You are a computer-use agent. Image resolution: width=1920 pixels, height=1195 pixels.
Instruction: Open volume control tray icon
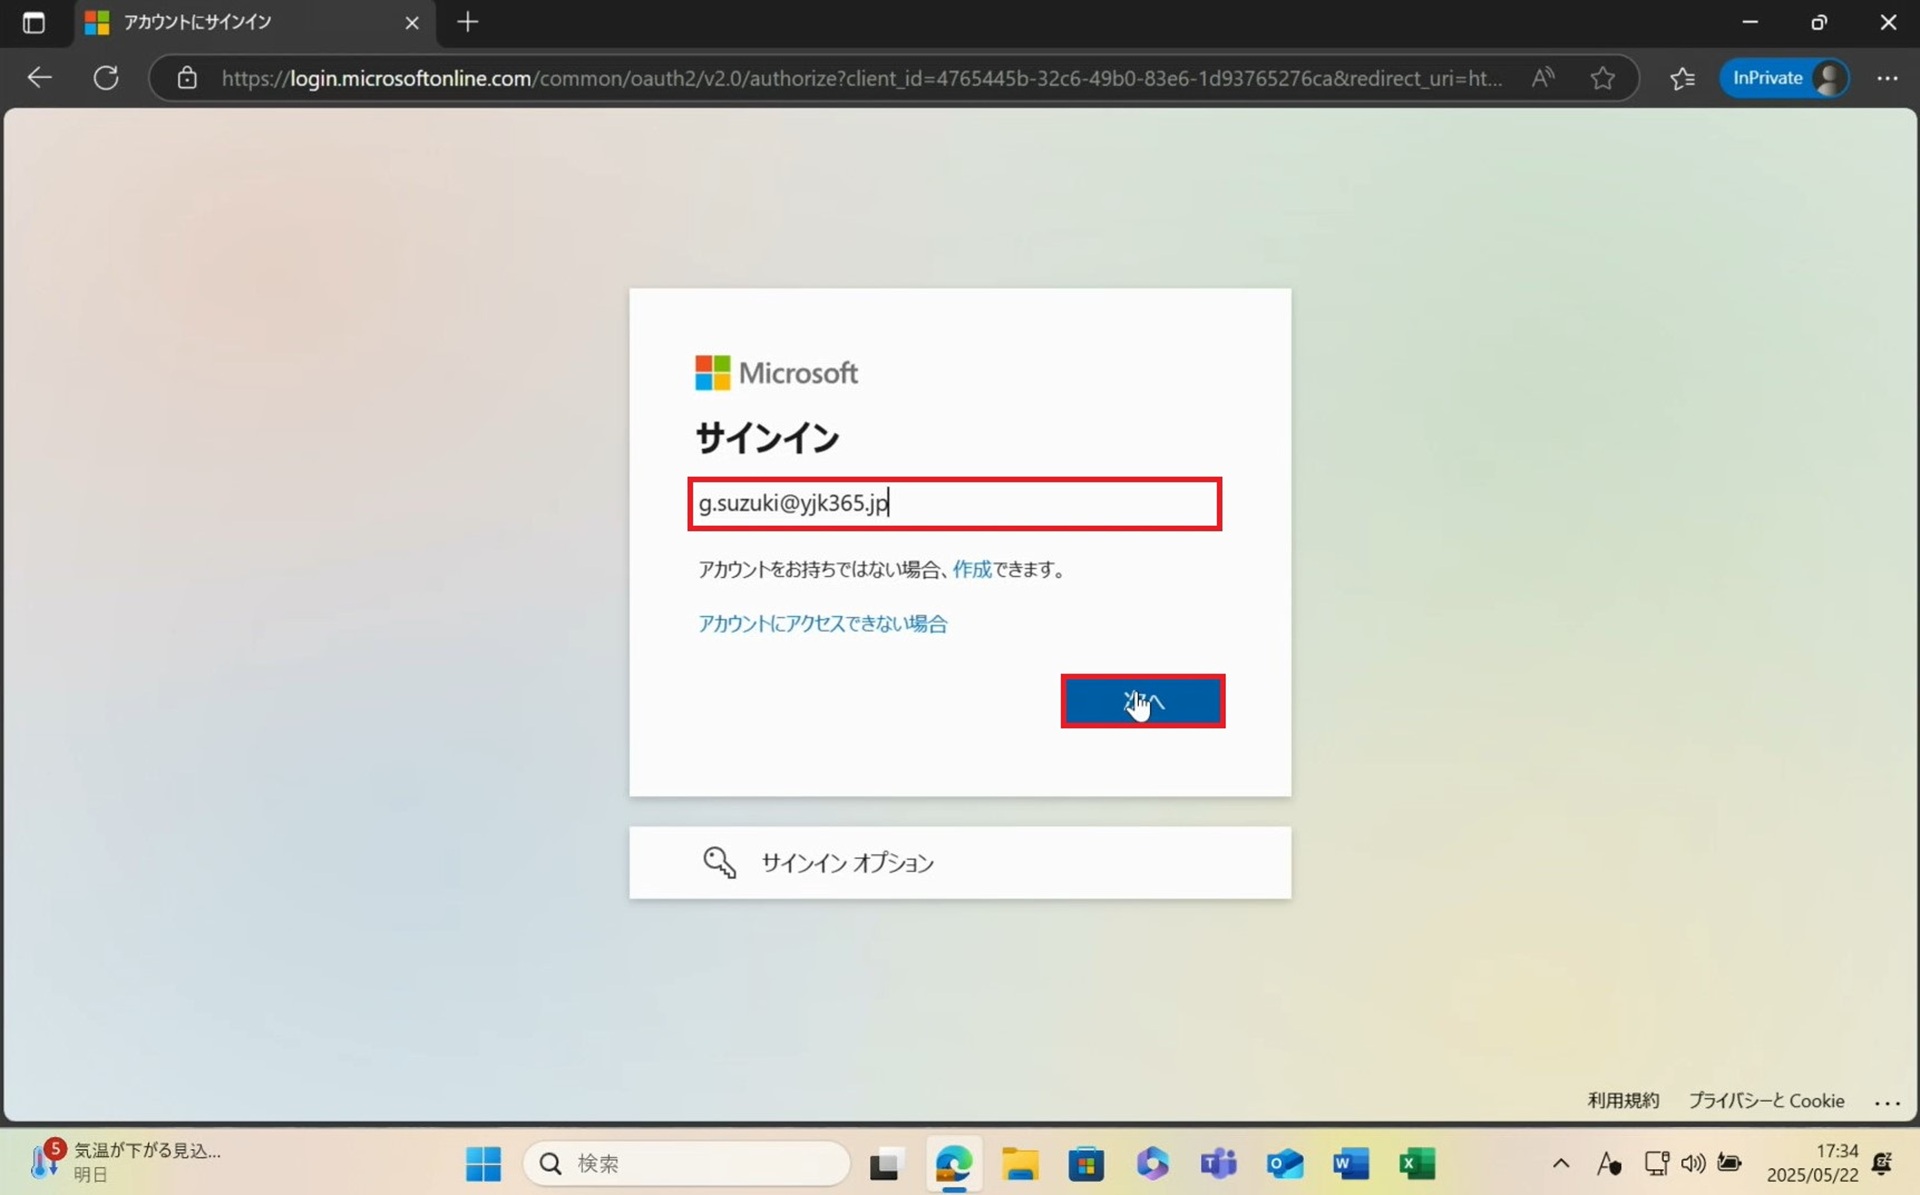tap(1693, 1163)
